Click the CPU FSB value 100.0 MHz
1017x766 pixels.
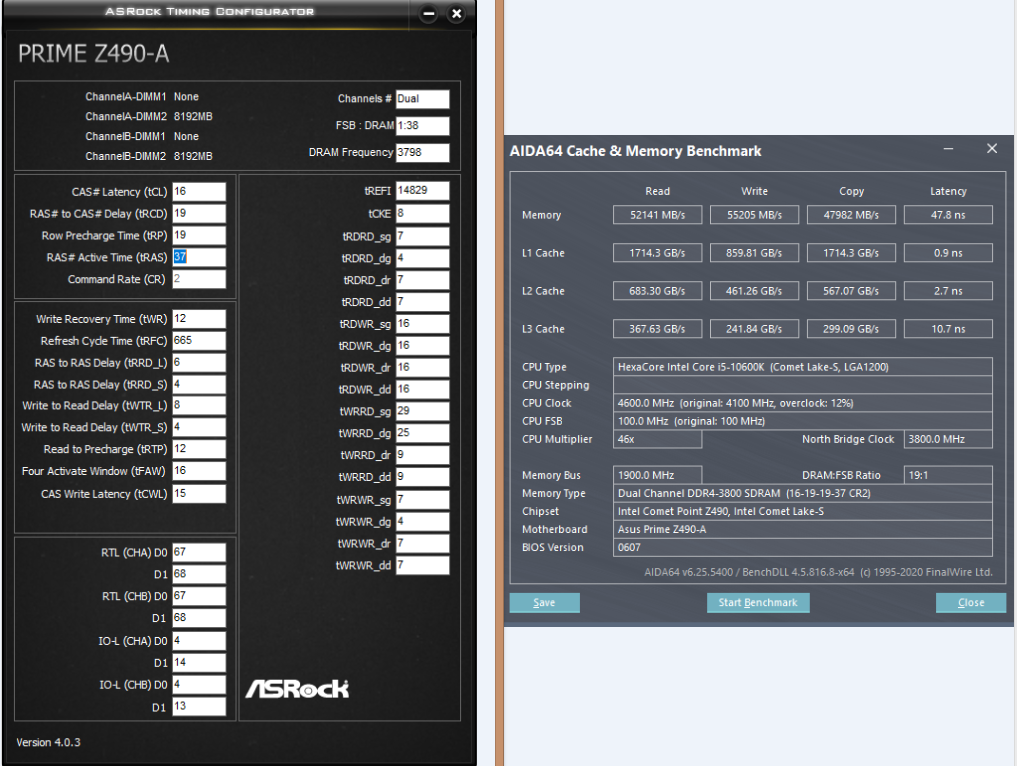coord(802,421)
